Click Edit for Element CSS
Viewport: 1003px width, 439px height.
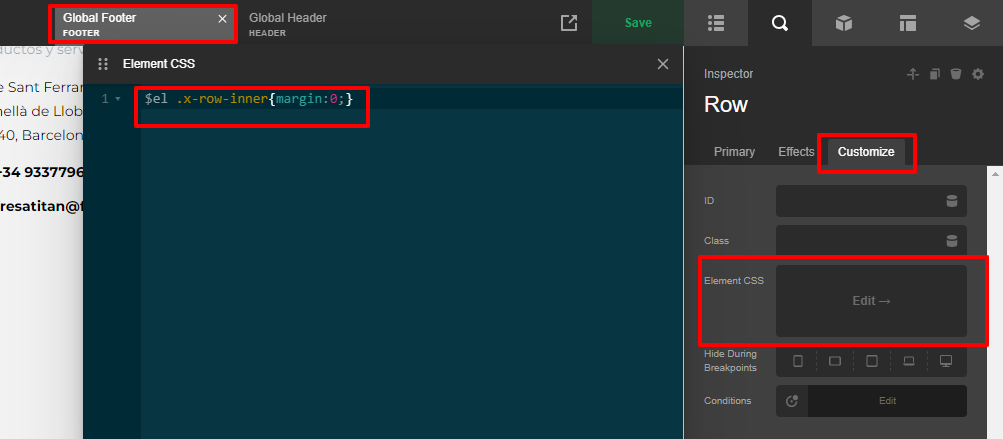click(x=871, y=301)
